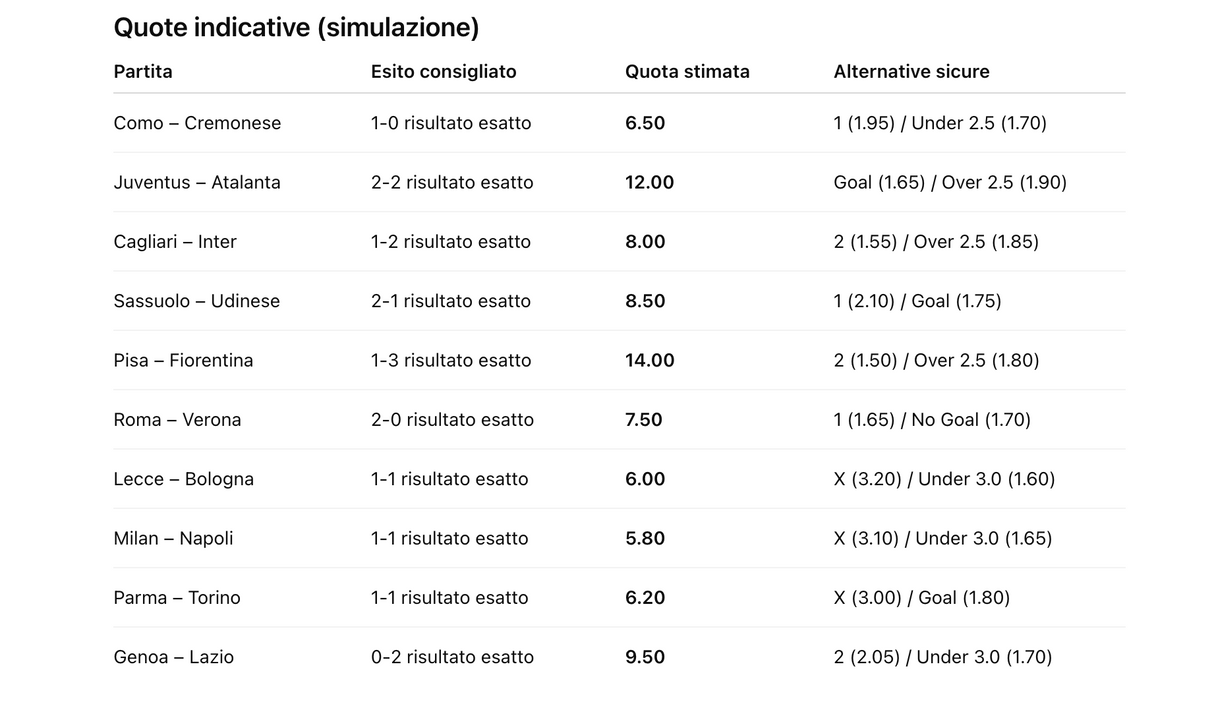Image resolution: width=1214 pixels, height=712 pixels.
Task: Select the 'Roma – Verona' match cell
Action: pos(177,420)
